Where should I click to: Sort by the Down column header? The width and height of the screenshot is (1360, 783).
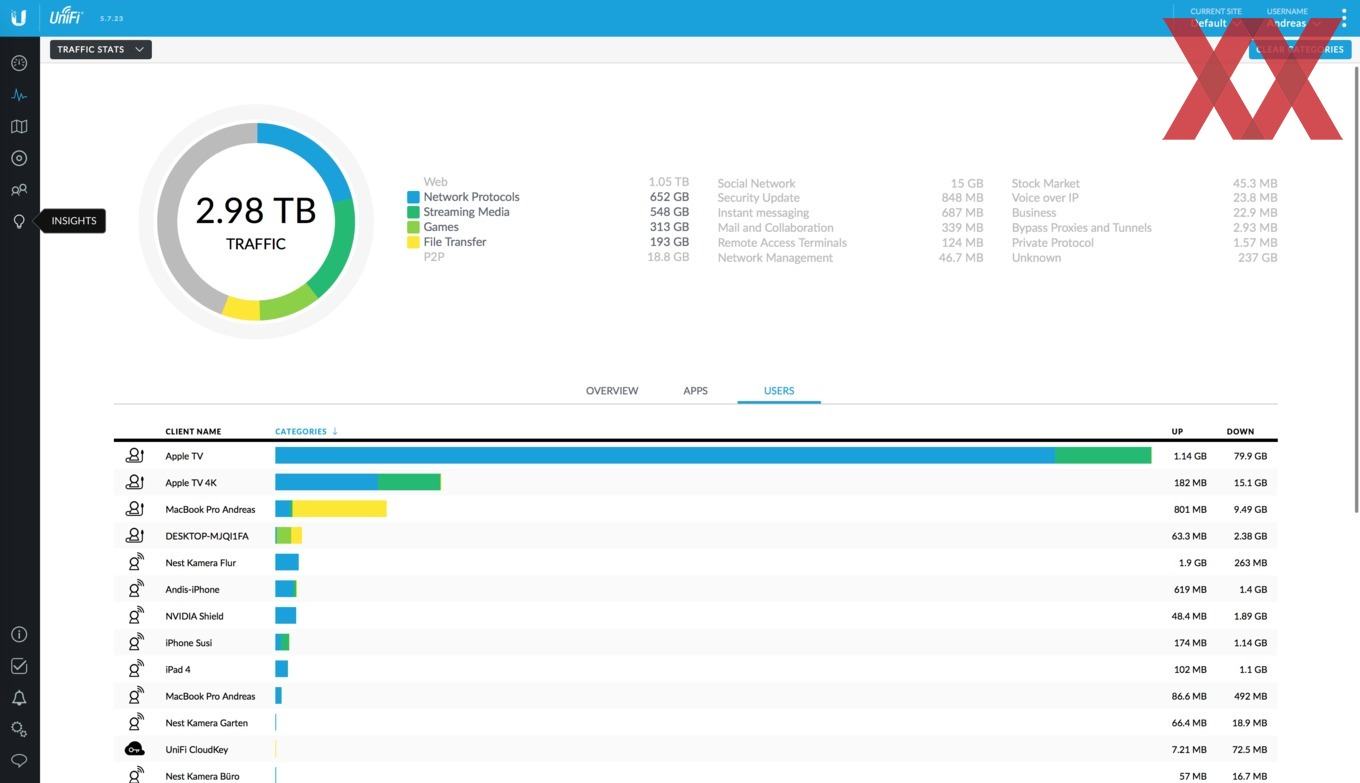1240,432
